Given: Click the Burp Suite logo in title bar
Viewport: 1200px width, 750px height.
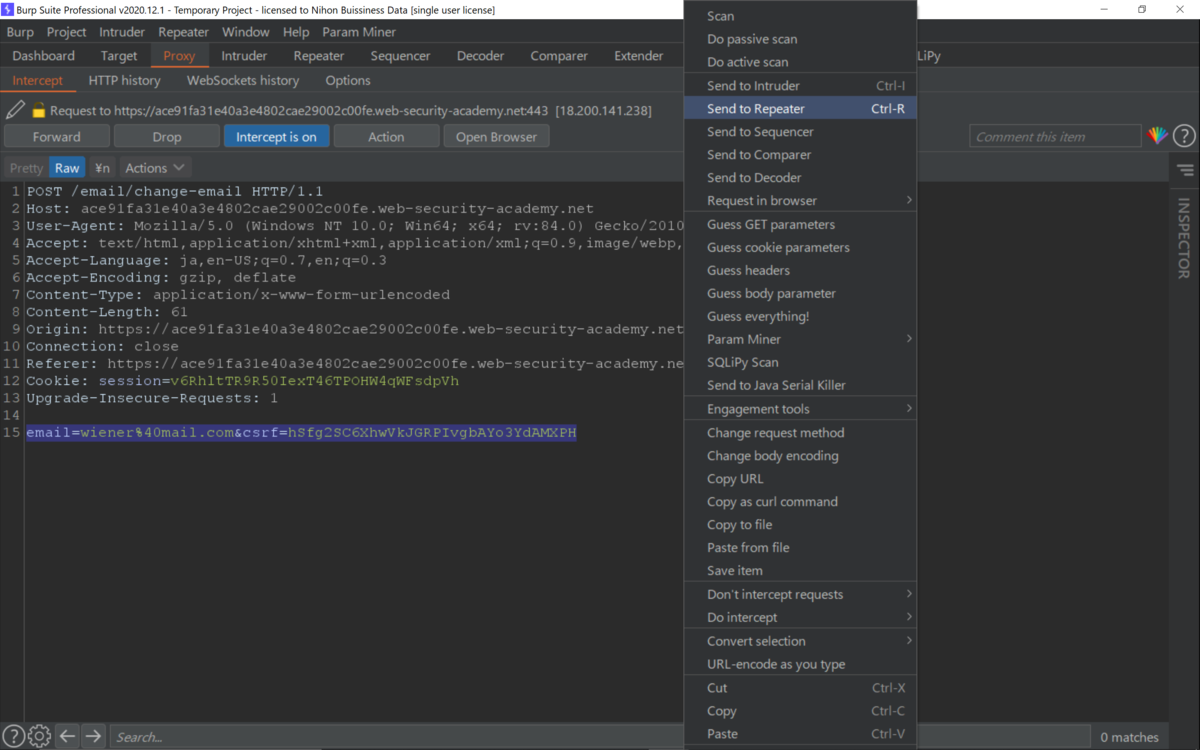Looking at the screenshot, I should coord(8,9).
